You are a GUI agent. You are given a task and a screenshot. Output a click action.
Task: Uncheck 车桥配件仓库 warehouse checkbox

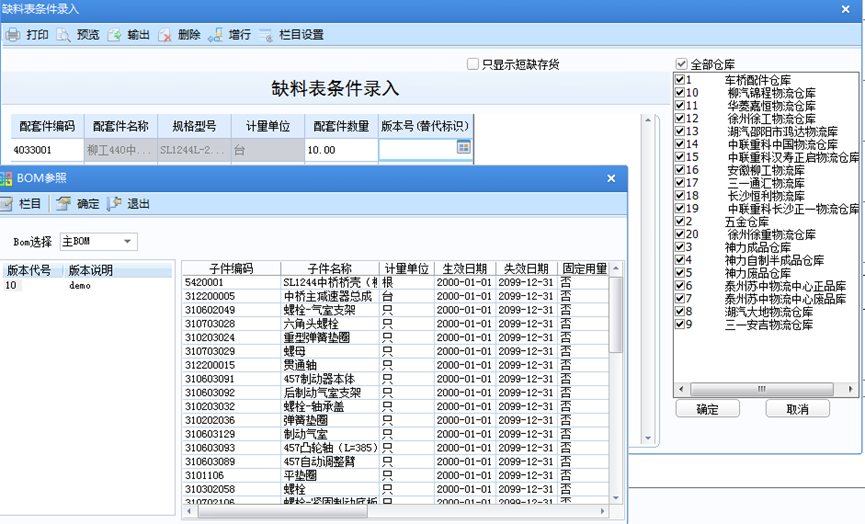680,79
